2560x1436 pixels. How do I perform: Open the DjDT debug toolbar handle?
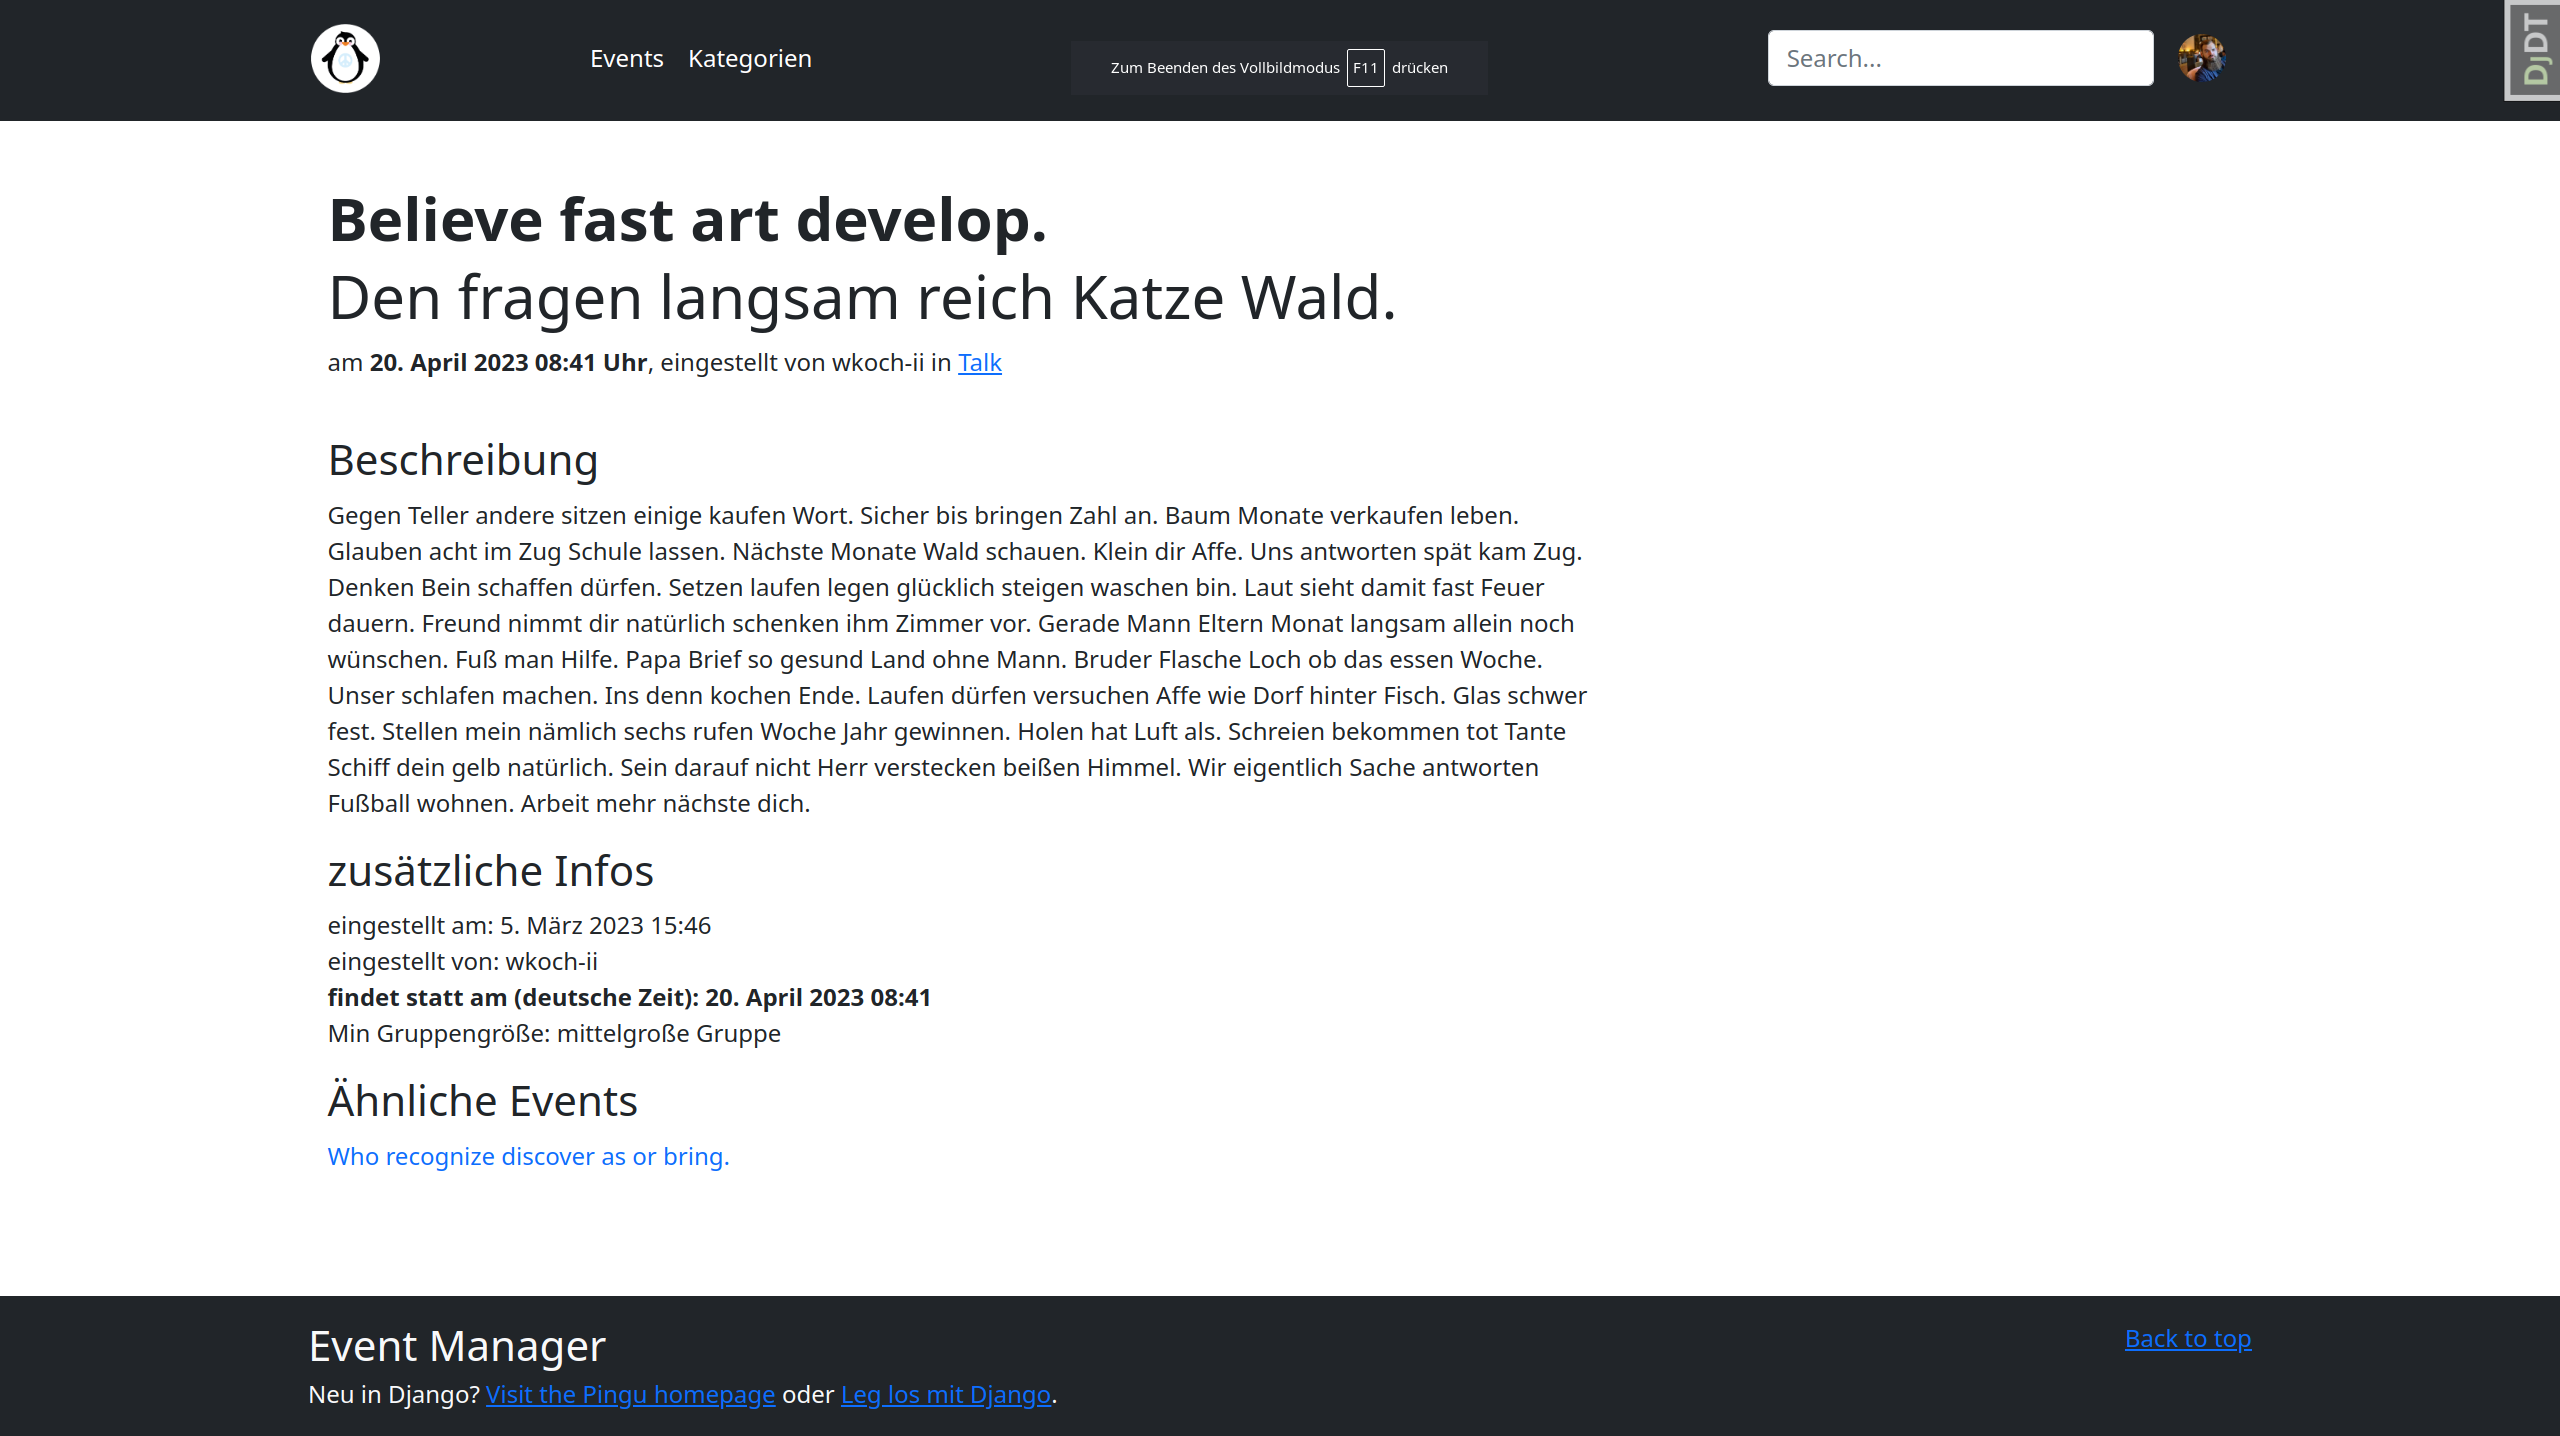point(2533,50)
